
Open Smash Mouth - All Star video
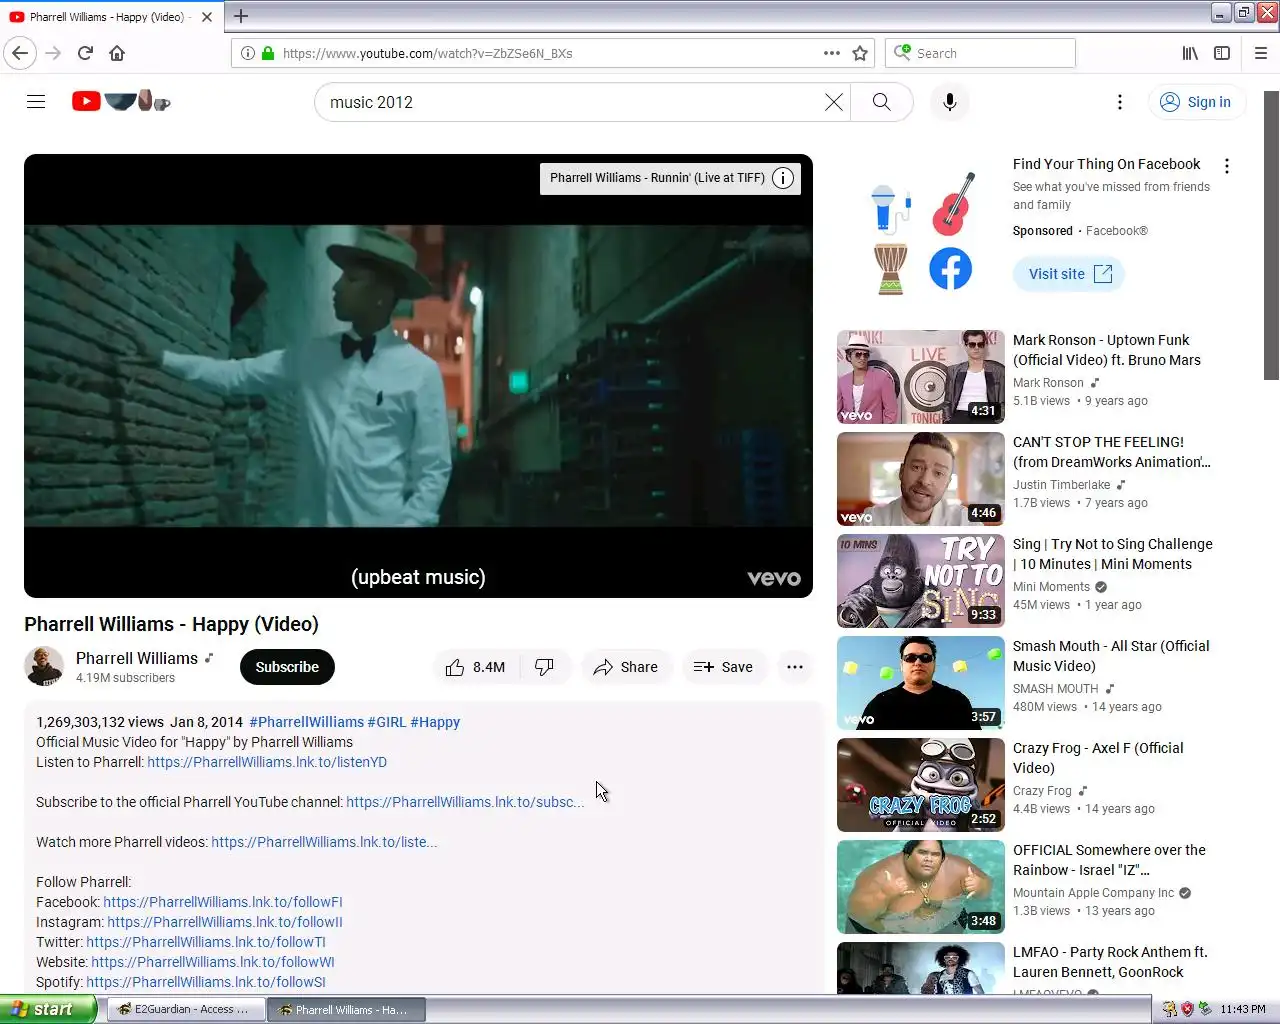pyautogui.click(x=1111, y=656)
